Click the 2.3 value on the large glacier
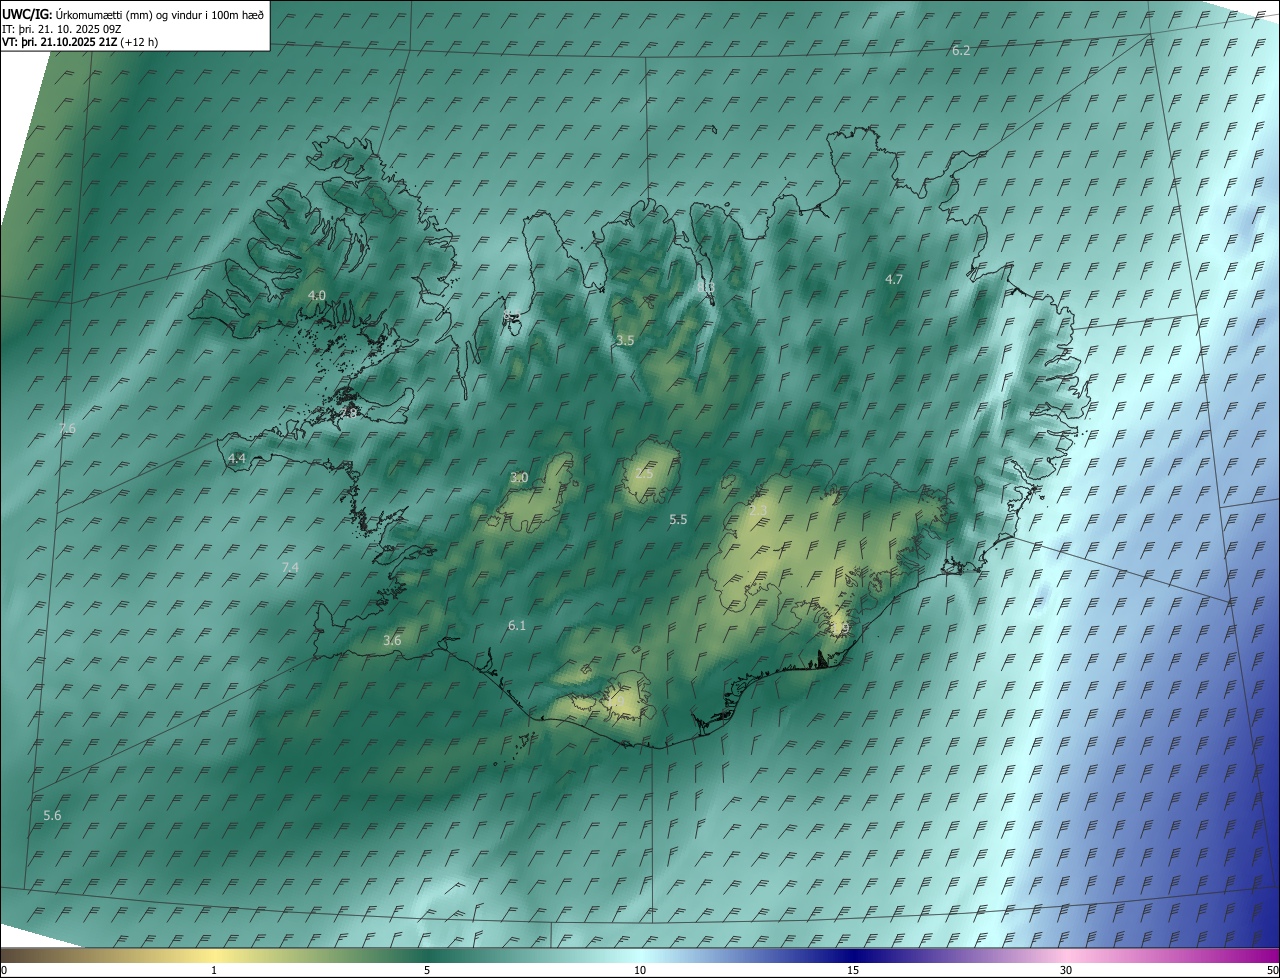This screenshot has width=1280, height=978. point(758,512)
